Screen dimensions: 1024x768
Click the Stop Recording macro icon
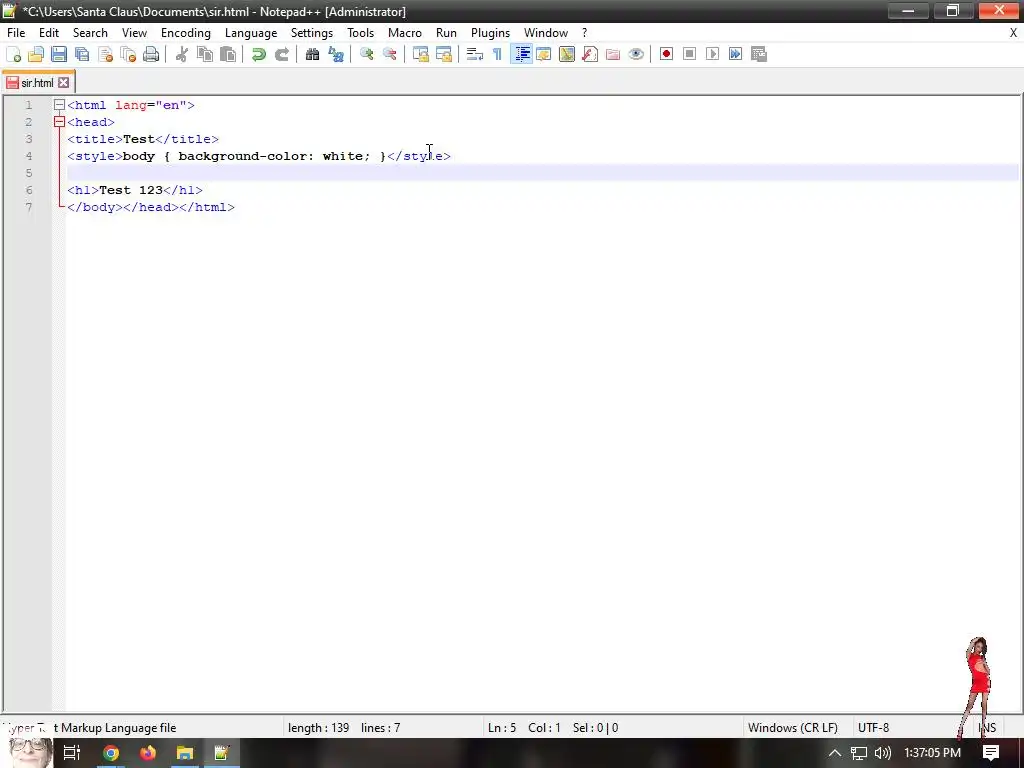coord(689,54)
